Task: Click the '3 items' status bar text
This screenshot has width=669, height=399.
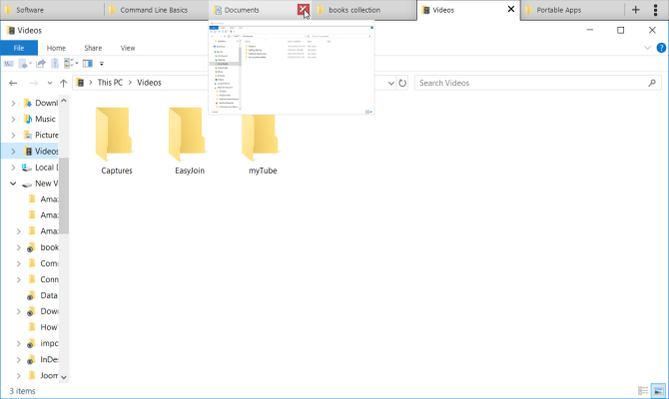Action: pyautogui.click(x=23, y=391)
